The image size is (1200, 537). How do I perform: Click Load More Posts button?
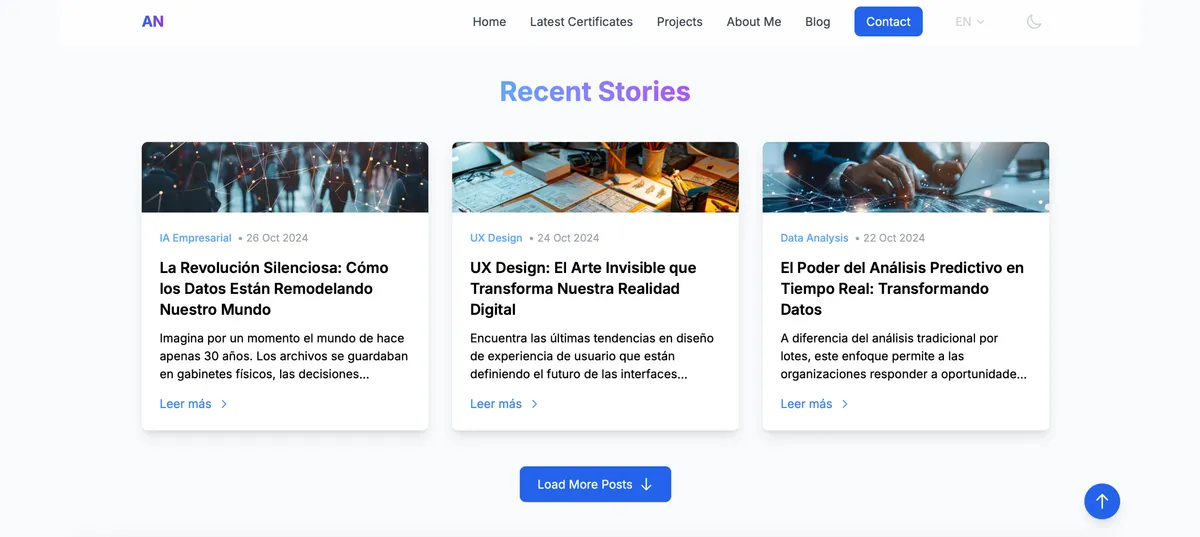click(x=595, y=484)
